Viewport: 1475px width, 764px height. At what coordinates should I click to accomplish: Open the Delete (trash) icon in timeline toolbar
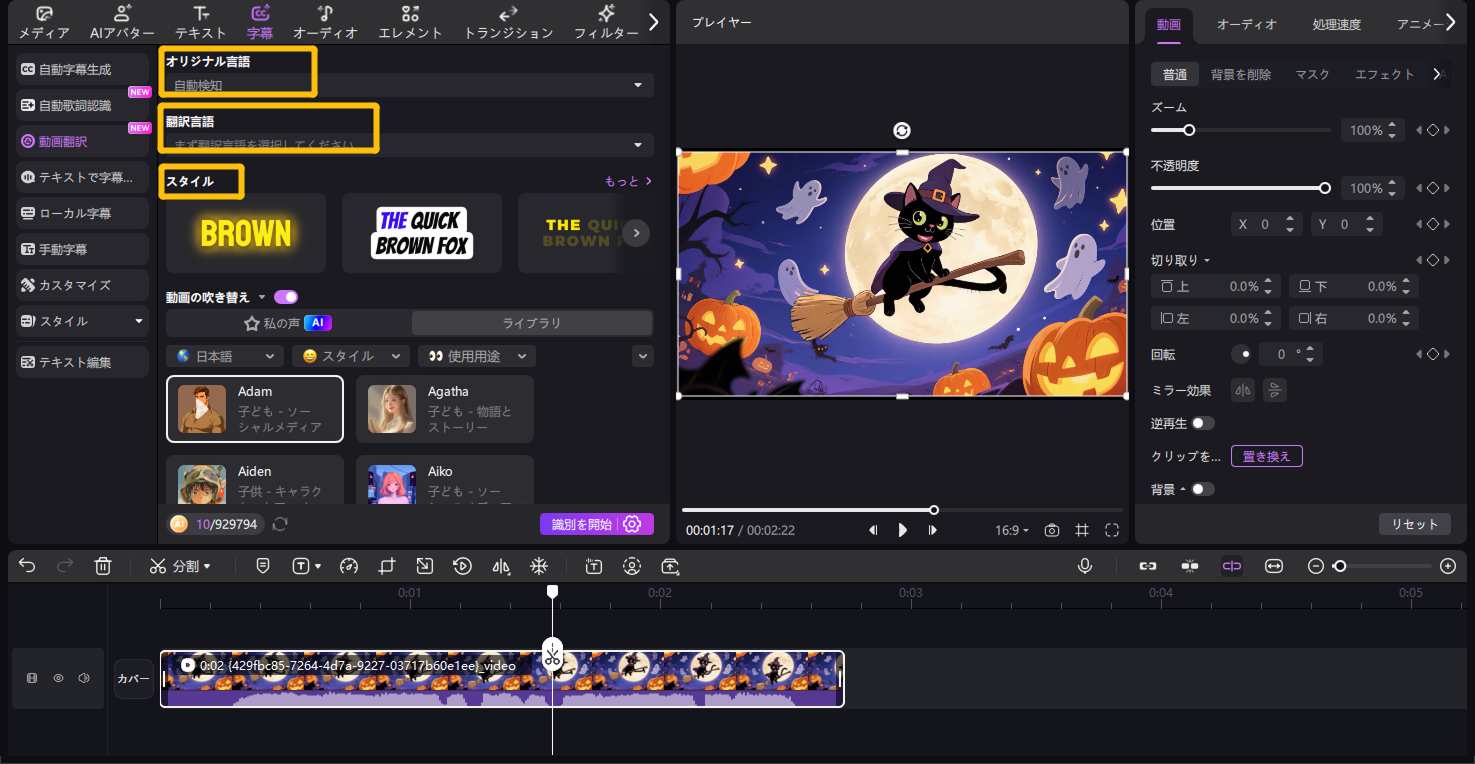(103, 566)
